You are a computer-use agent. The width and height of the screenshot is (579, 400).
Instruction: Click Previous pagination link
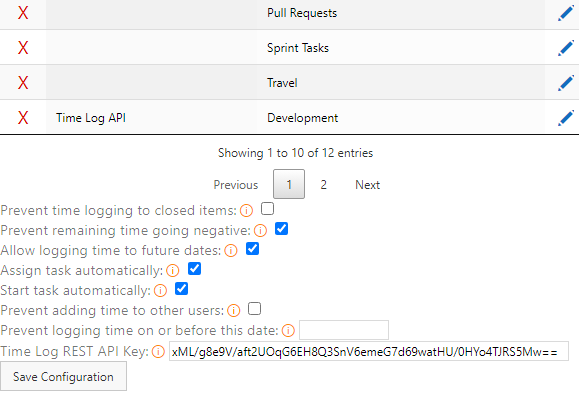tap(236, 185)
